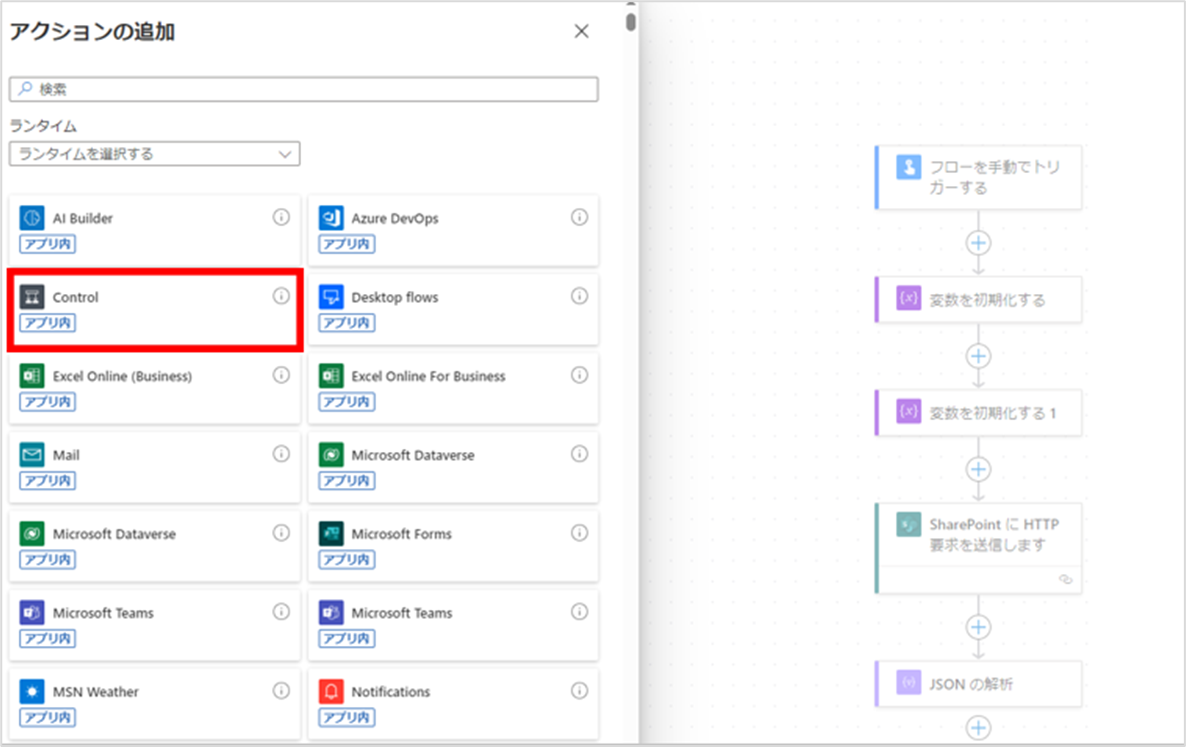Screen dimensions: 1186x747
Task: View info icon for Desktop flows
Action: (579, 296)
